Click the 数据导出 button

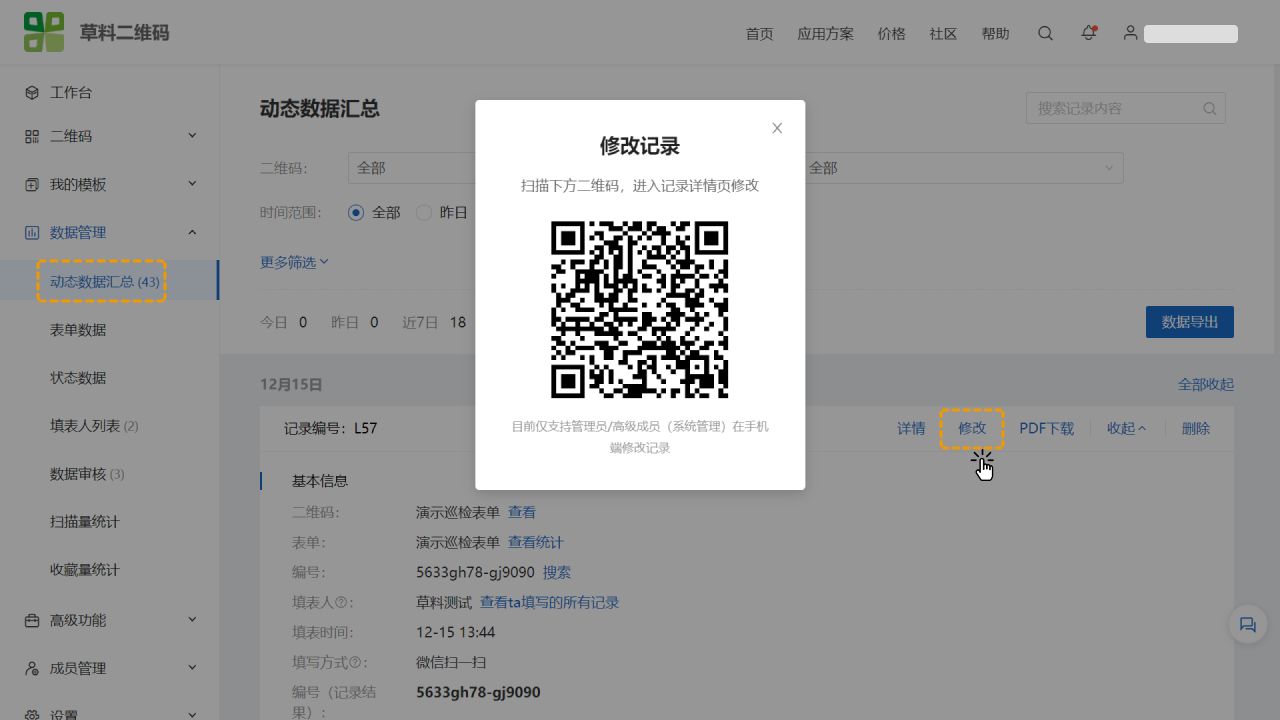(x=1190, y=322)
